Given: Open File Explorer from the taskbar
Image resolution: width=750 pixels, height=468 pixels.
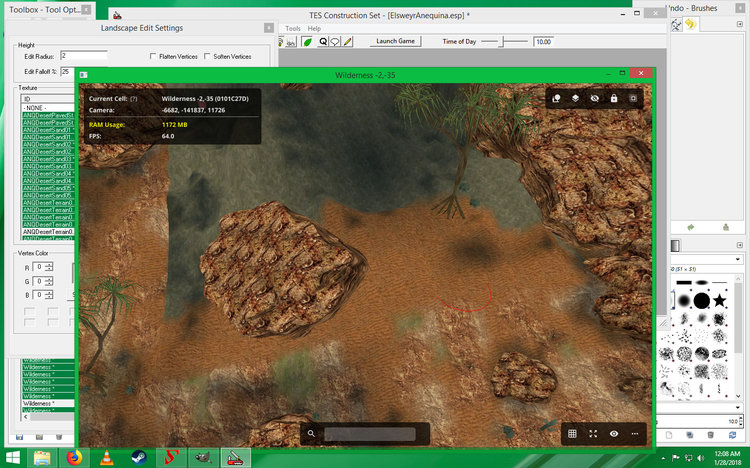Looking at the screenshot, I should tap(42, 458).
